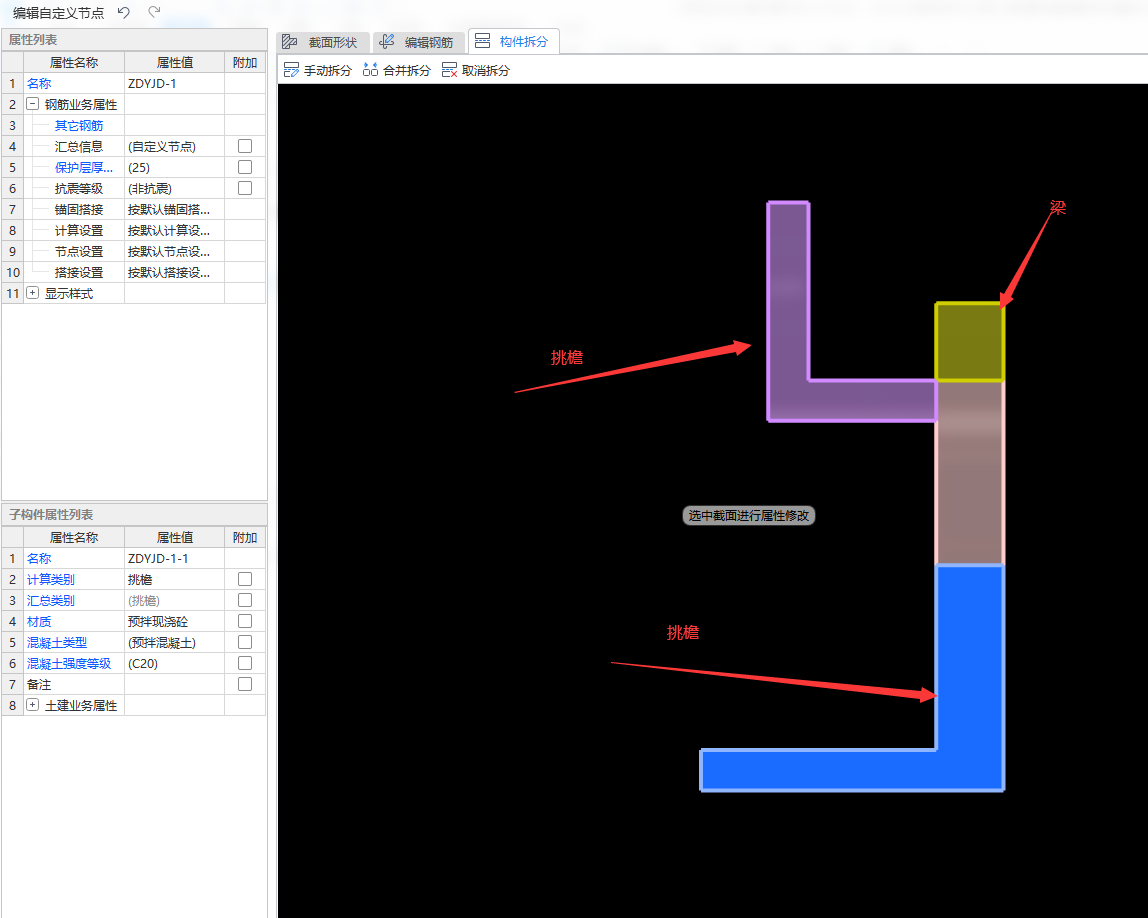1148x918 pixels.
Task: Toggle the 材质 附加 checkbox
Action: tap(245, 621)
